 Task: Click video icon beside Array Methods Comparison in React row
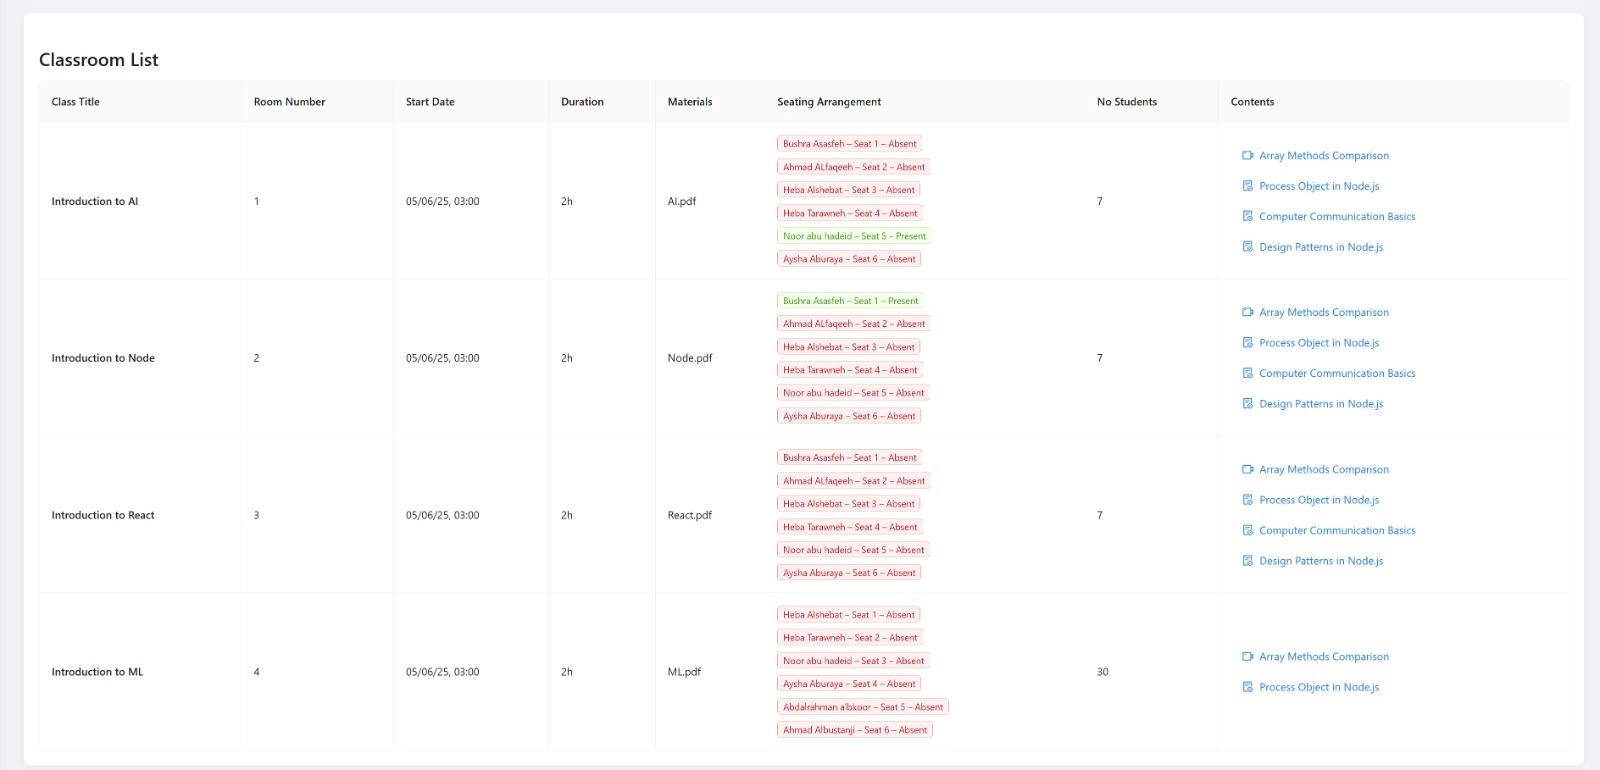[1247, 470]
